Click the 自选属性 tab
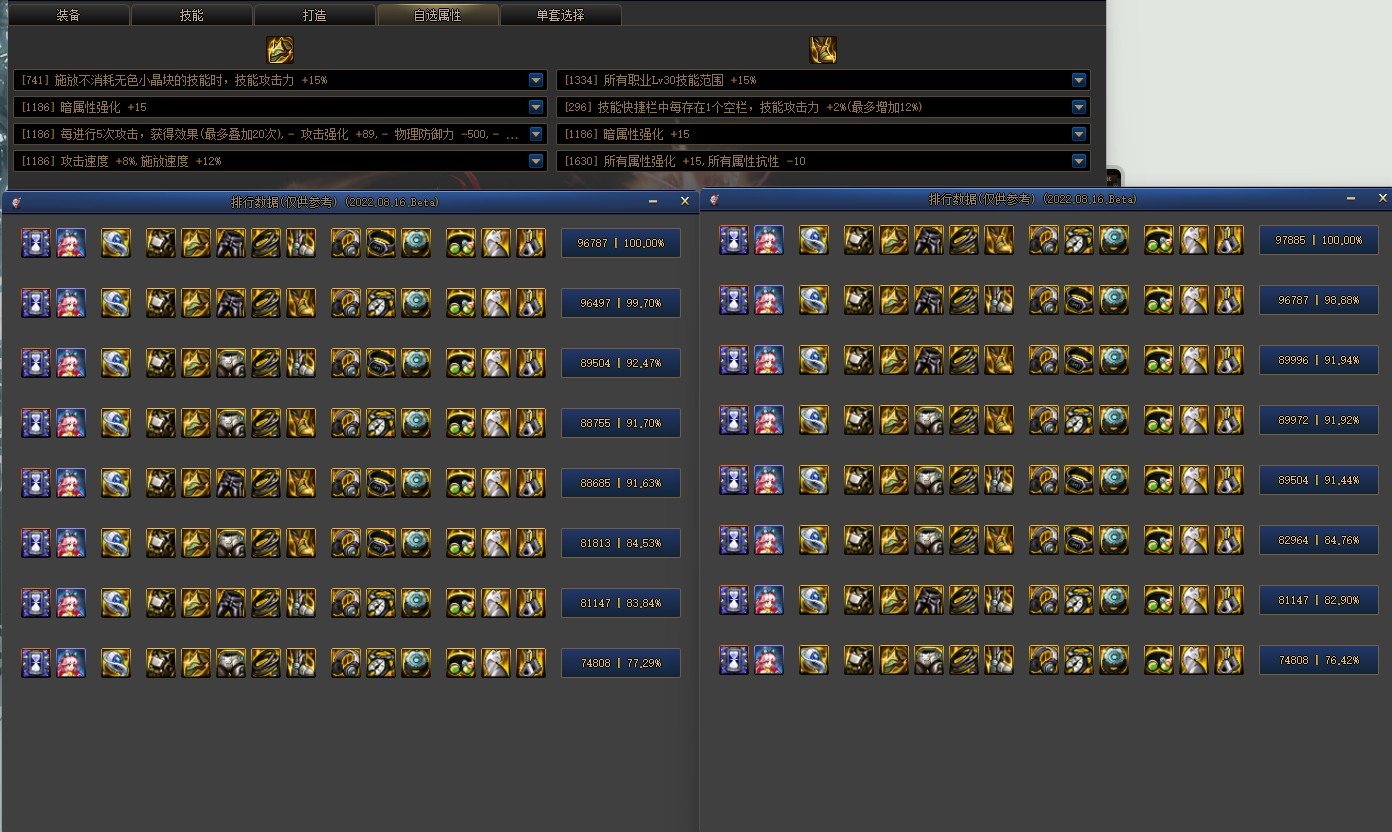The image size is (1392, 832). [438, 15]
